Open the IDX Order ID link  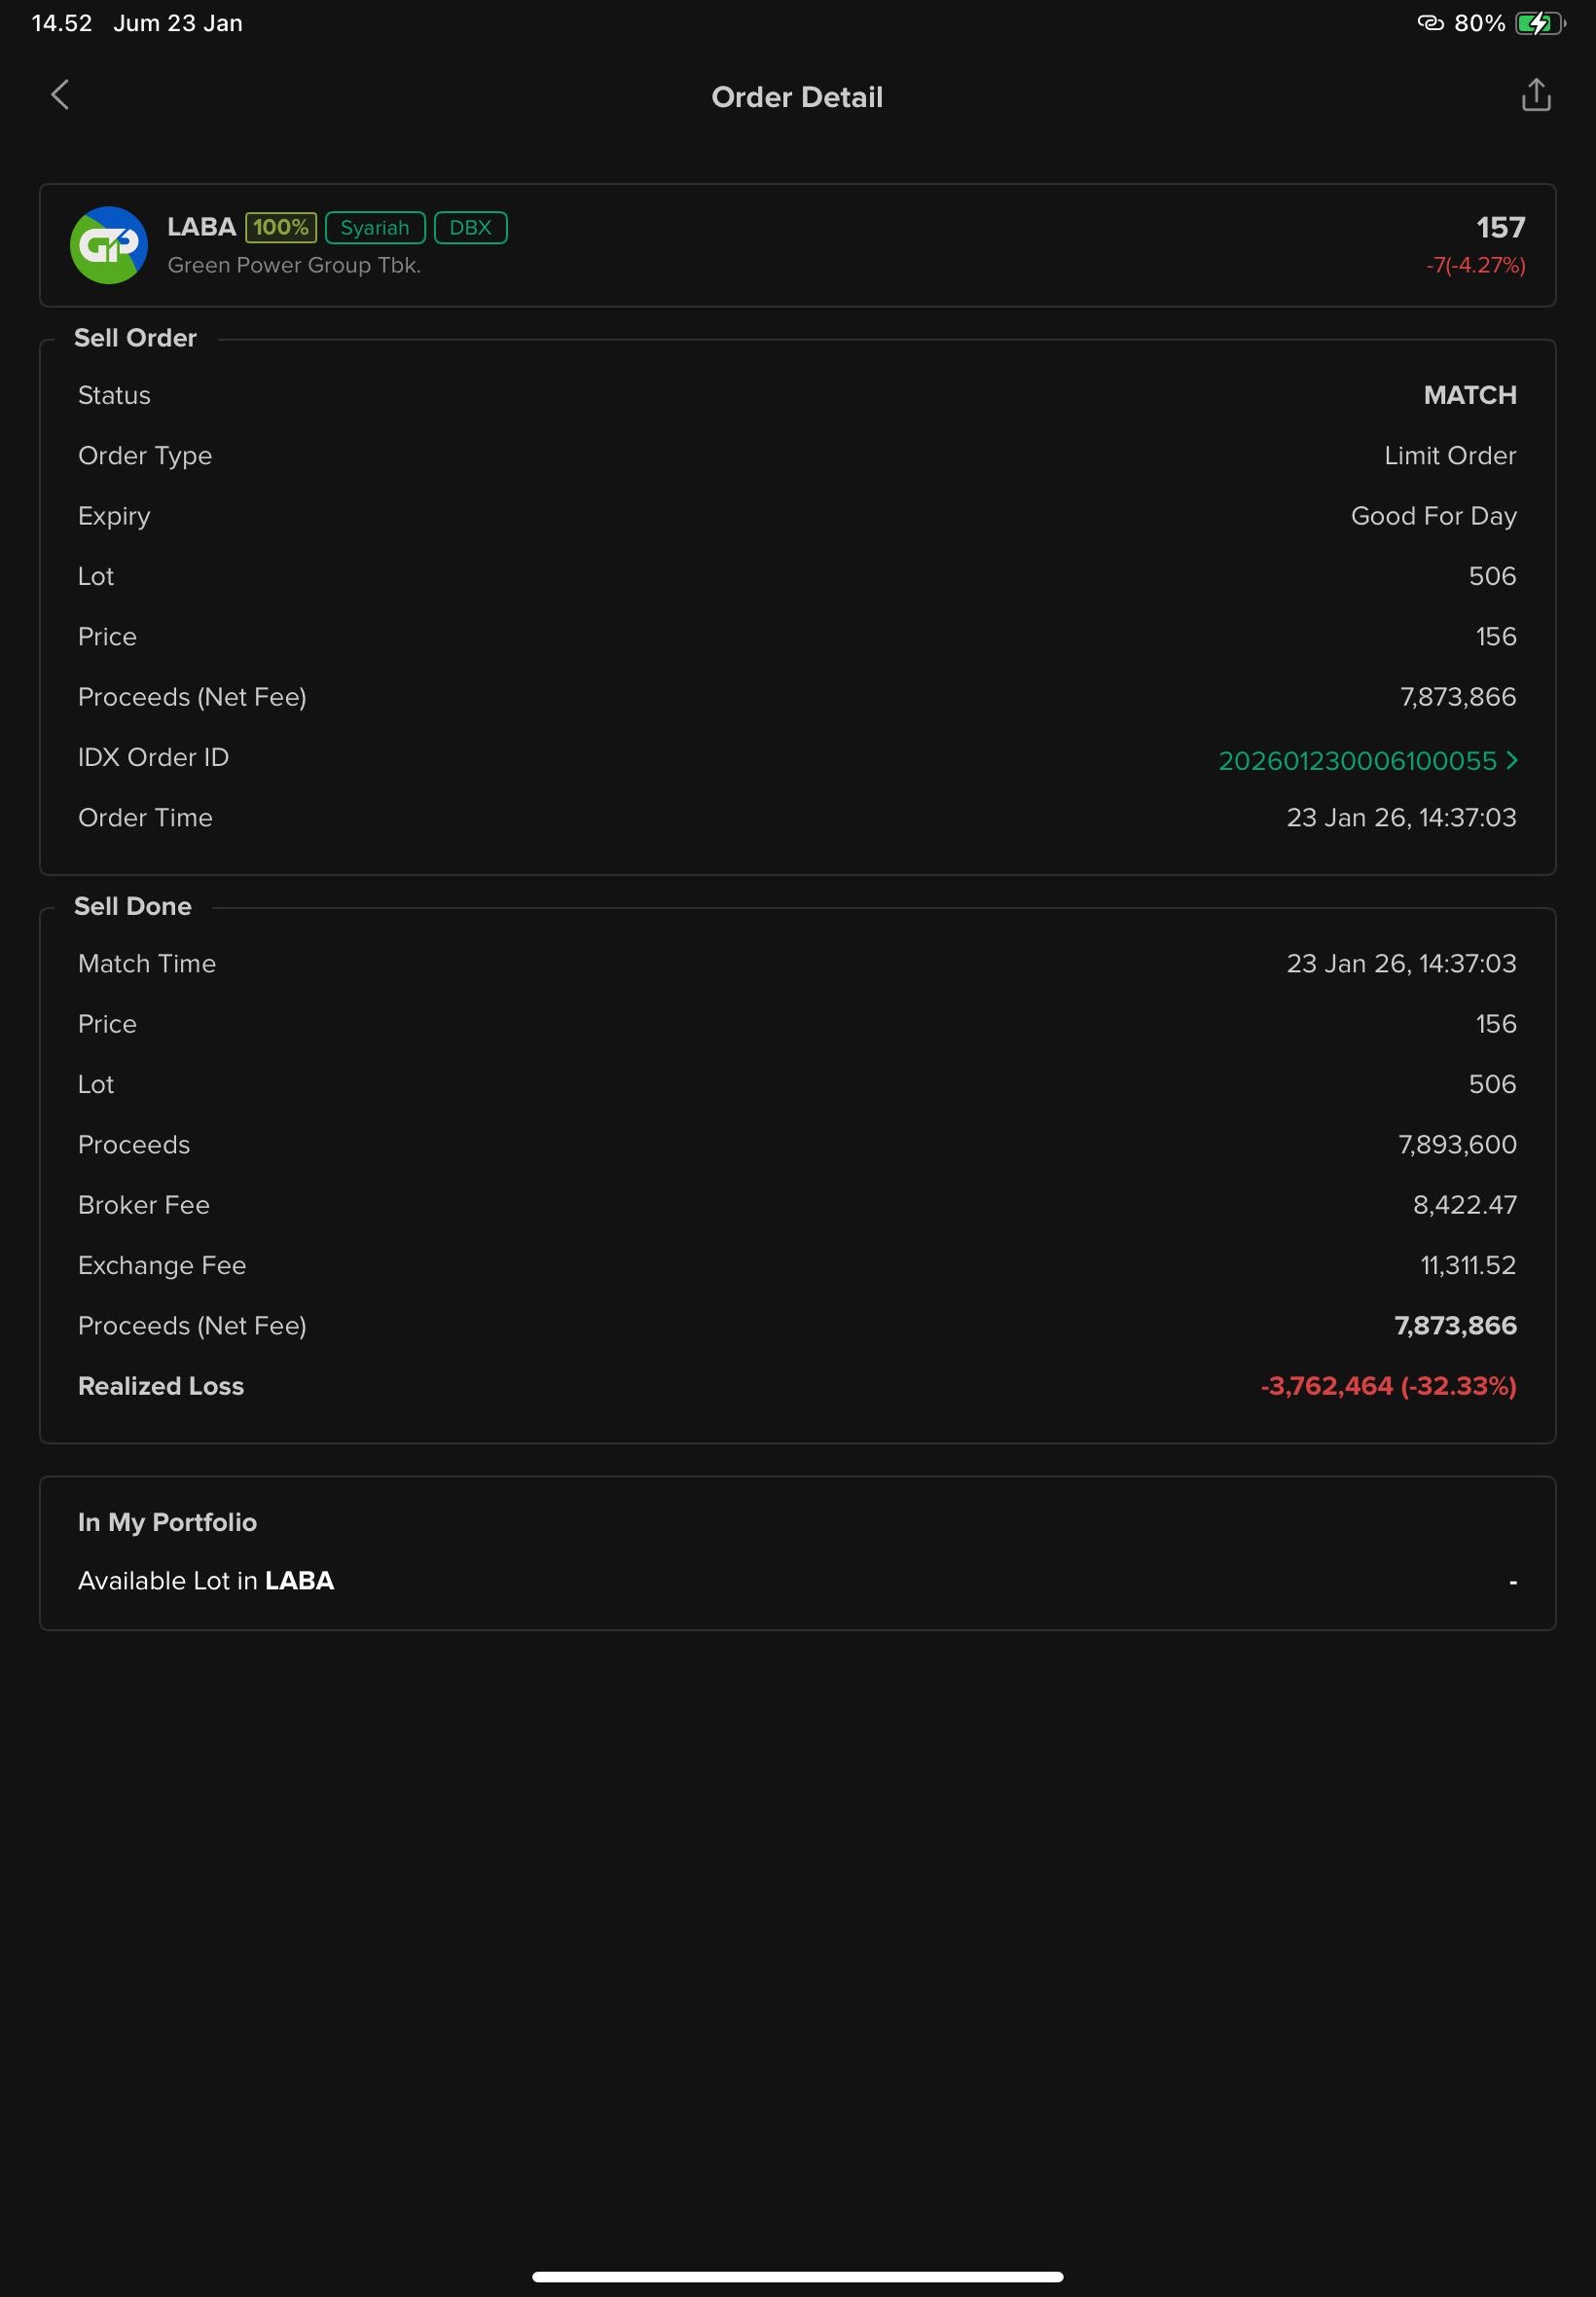1356,761
